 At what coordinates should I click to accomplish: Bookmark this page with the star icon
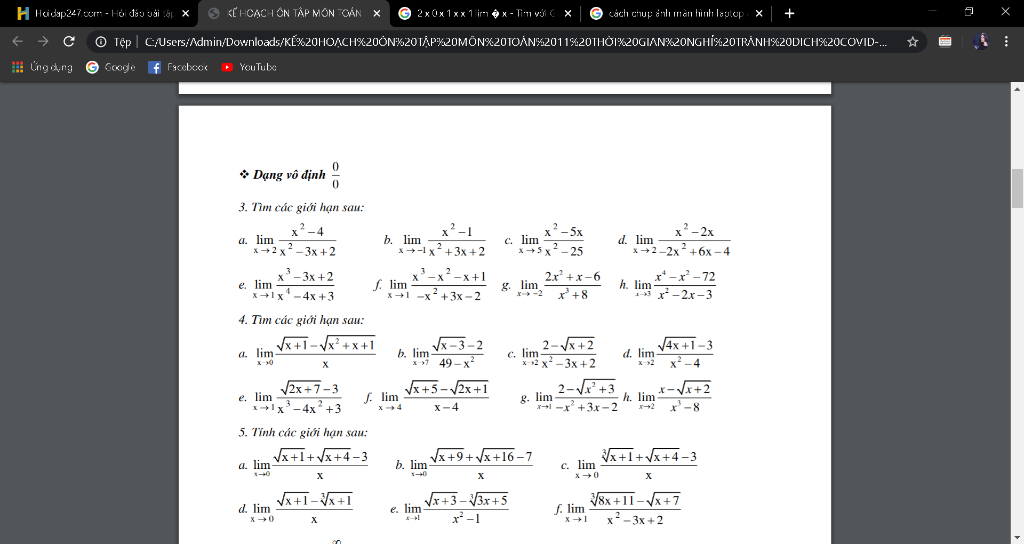[x=912, y=42]
